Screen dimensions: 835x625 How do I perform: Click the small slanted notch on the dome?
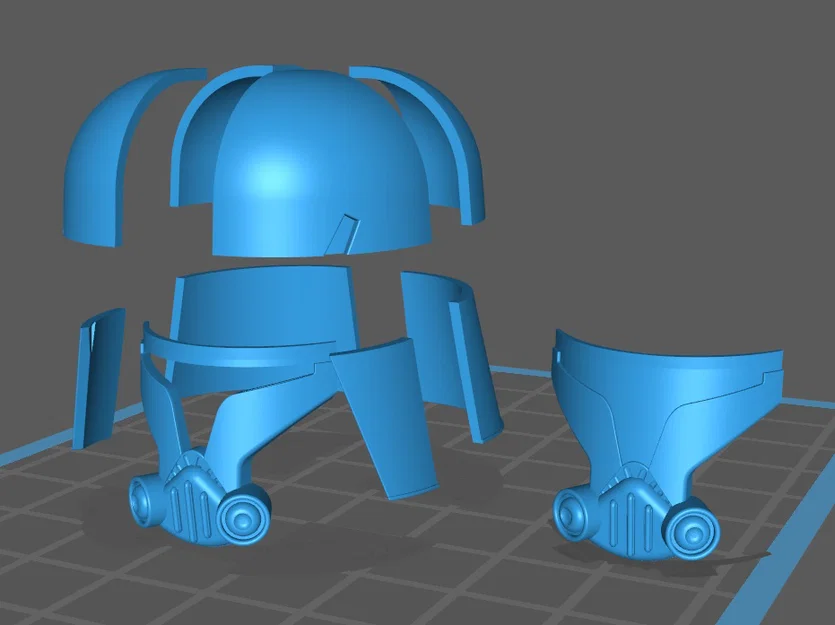point(343,234)
